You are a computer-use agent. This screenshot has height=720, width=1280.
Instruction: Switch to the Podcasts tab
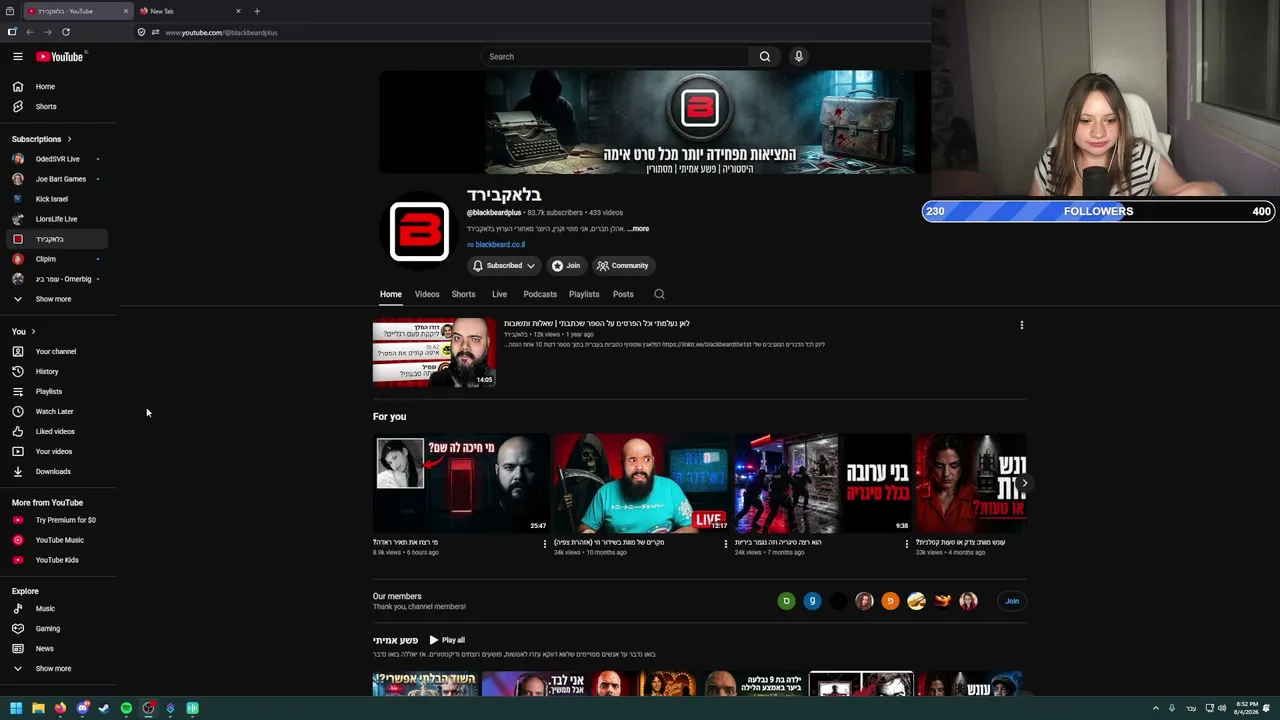(540, 294)
